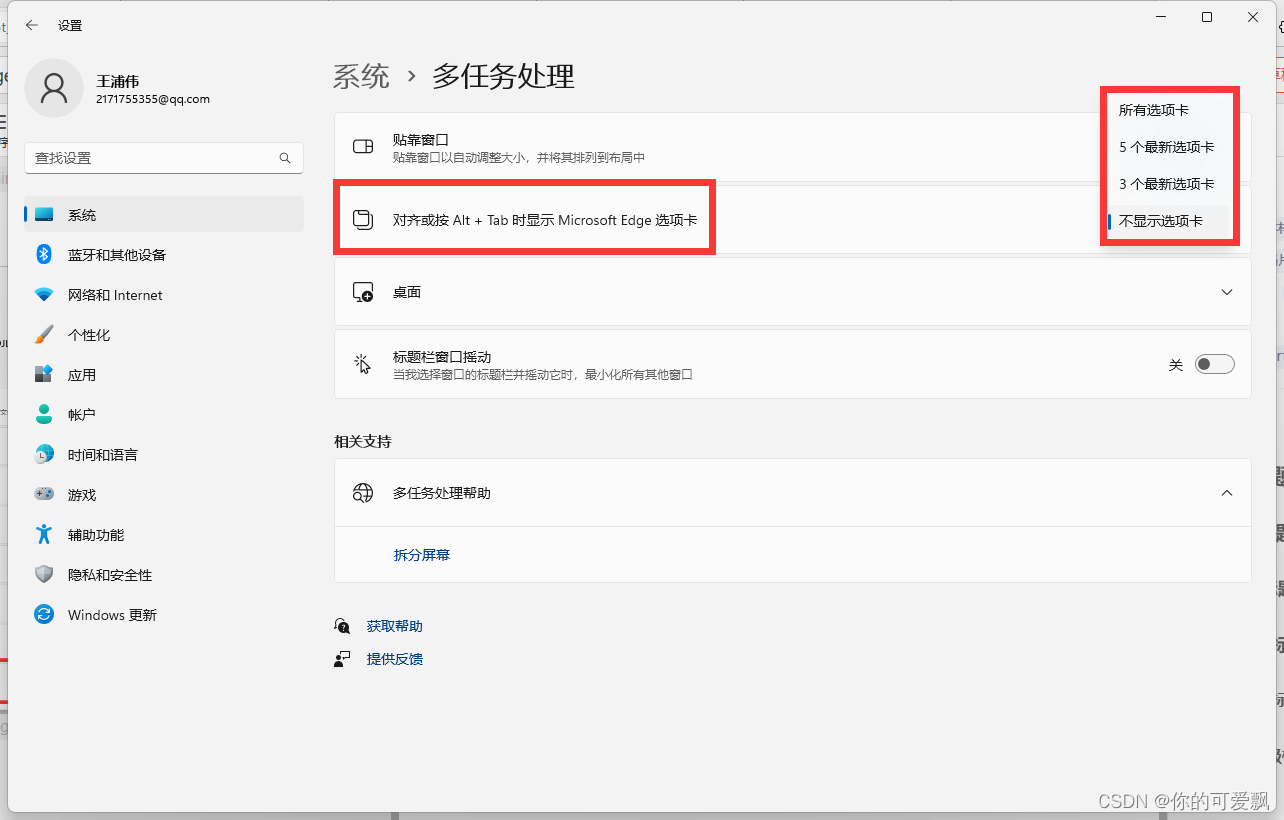
Task: Click the 网络和 Internet wifi icon
Action: point(44,295)
